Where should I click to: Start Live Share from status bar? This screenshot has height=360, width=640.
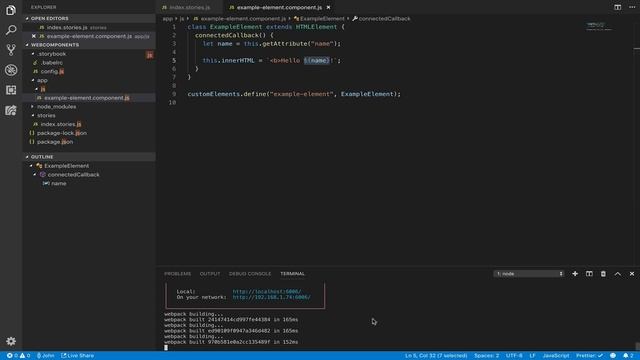coord(78,356)
